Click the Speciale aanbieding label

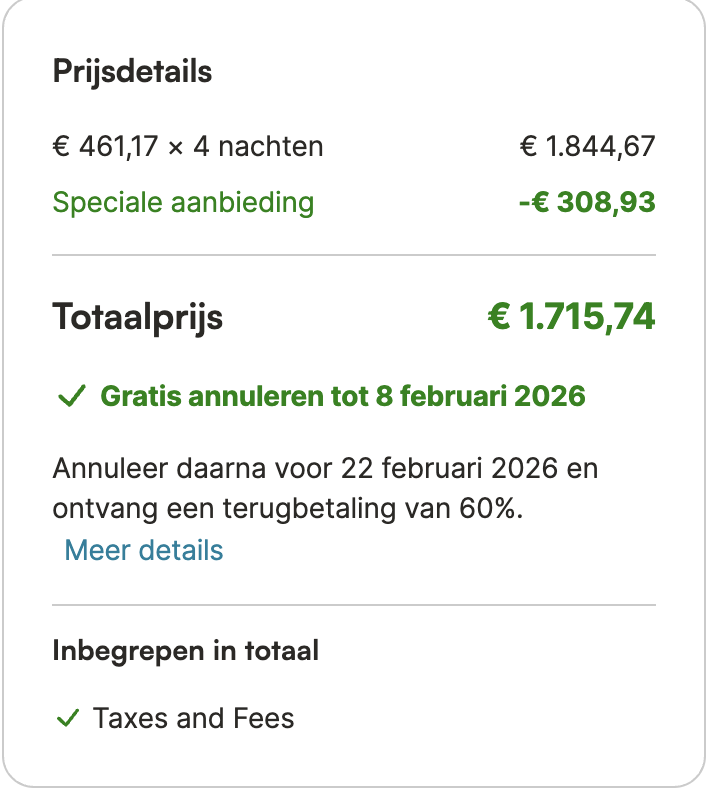point(183,203)
